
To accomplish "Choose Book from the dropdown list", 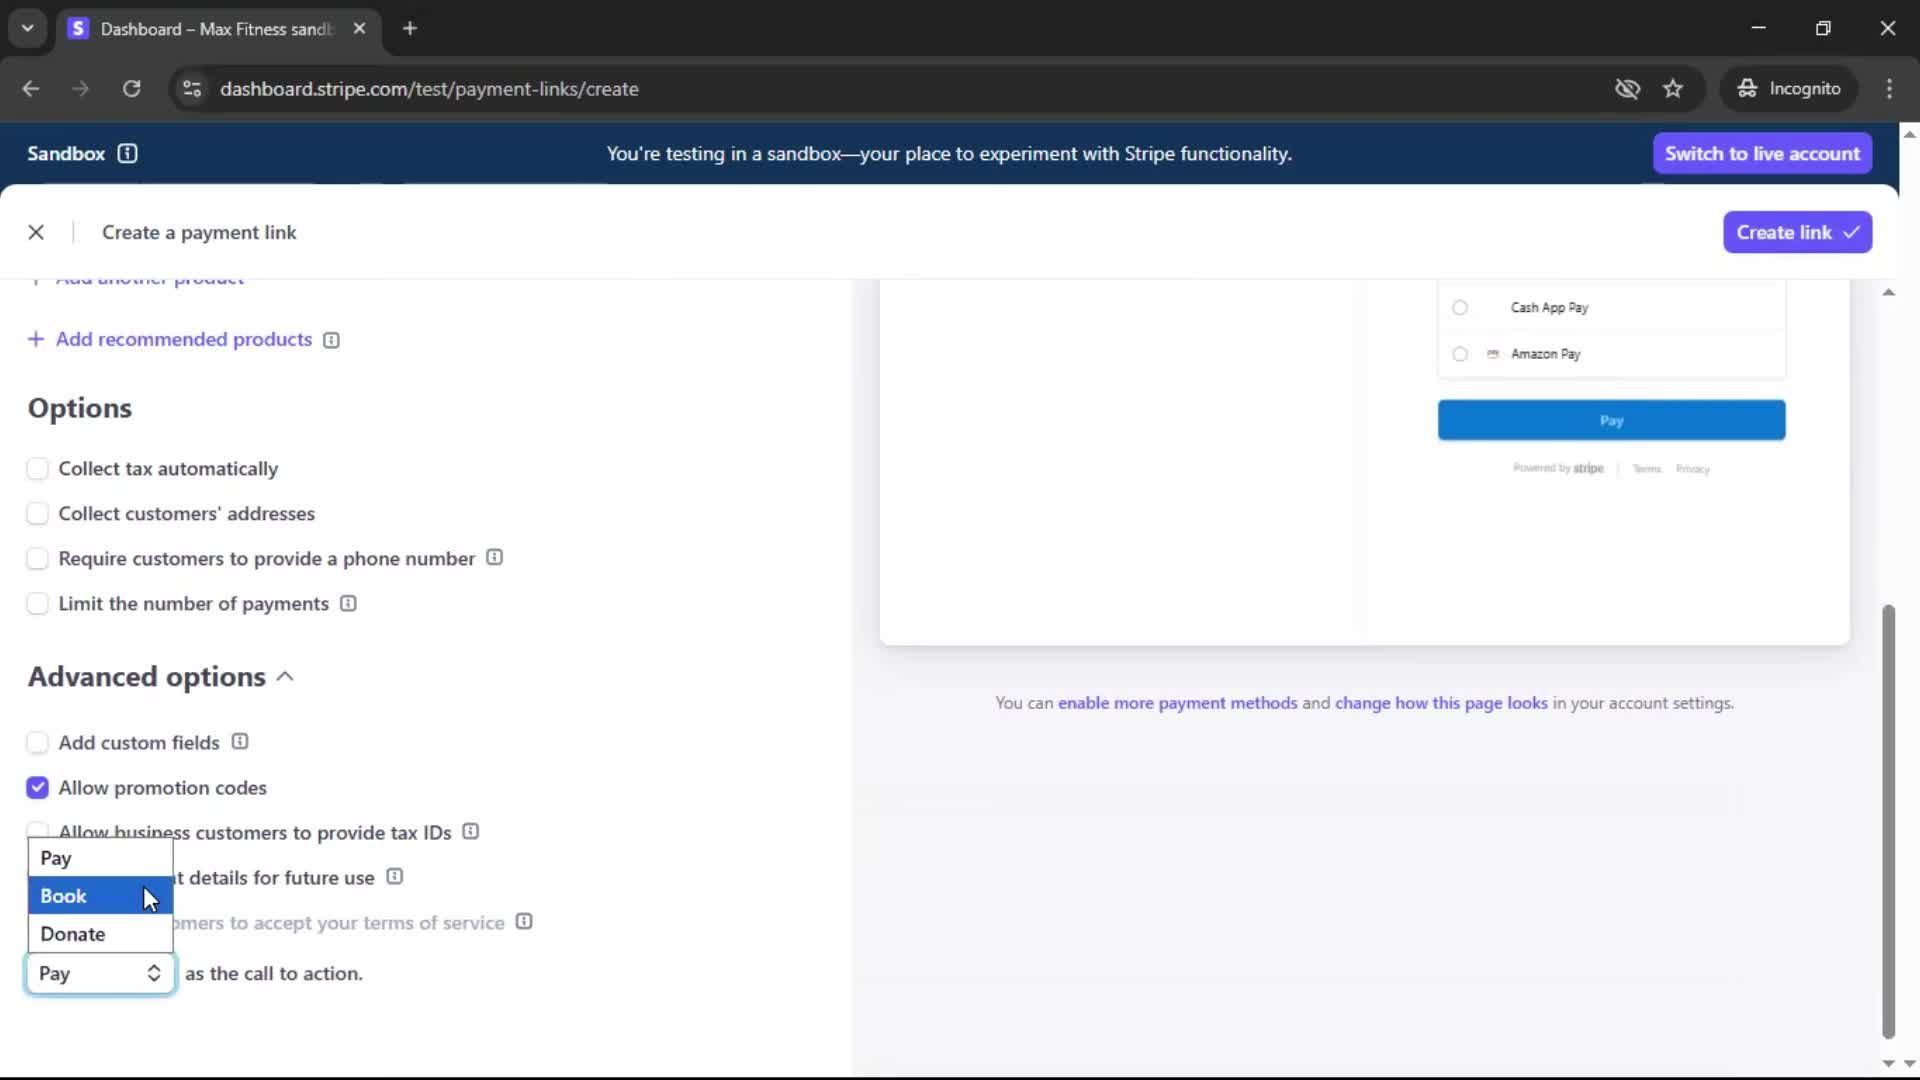I will (x=64, y=896).
